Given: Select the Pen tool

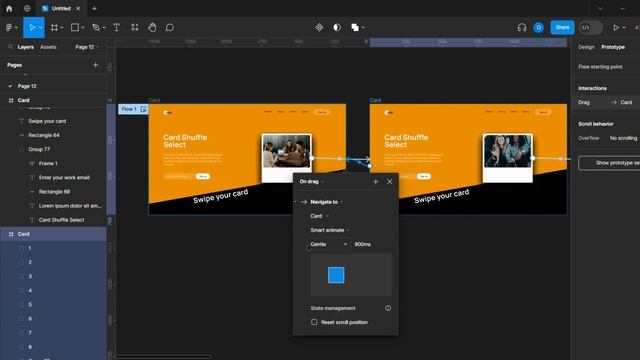Looking at the screenshot, I should coord(96,27).
